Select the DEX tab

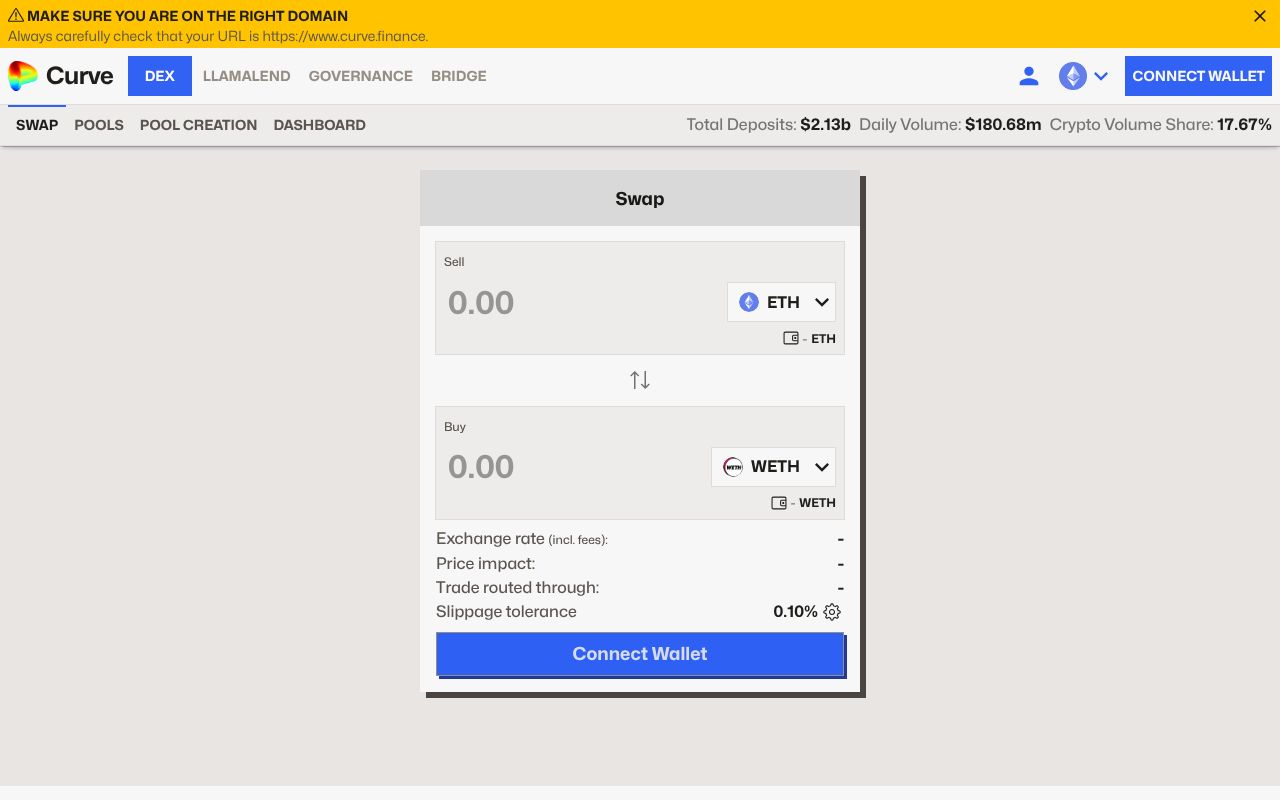[160, 76]
